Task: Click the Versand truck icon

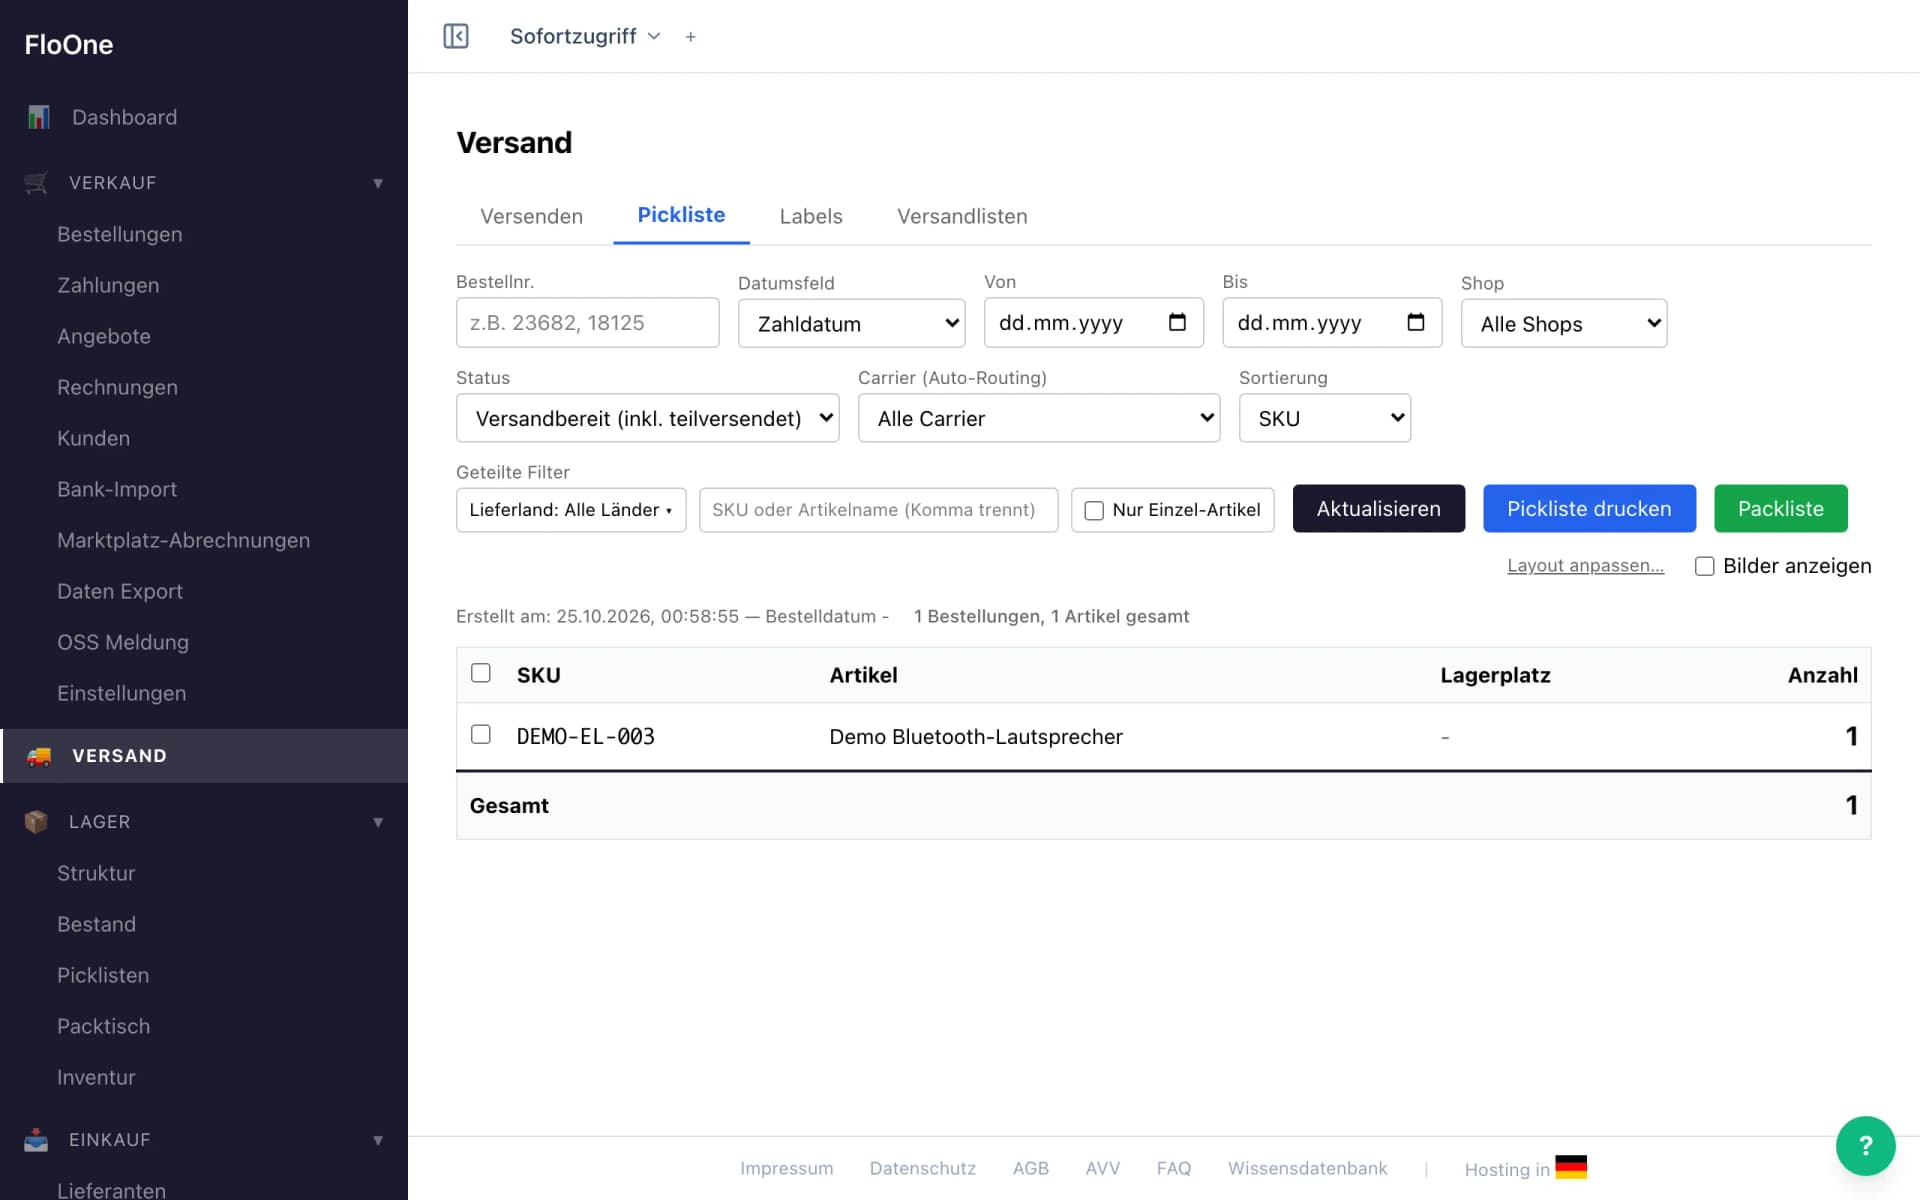Action: pos(38,756)
